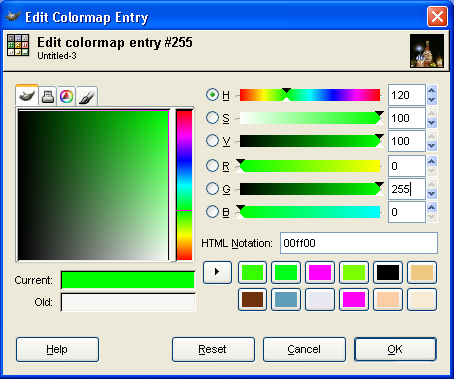The width and height of the screenshot is (454, 379).
Task: Click the Help button
Action: (57, 349)
